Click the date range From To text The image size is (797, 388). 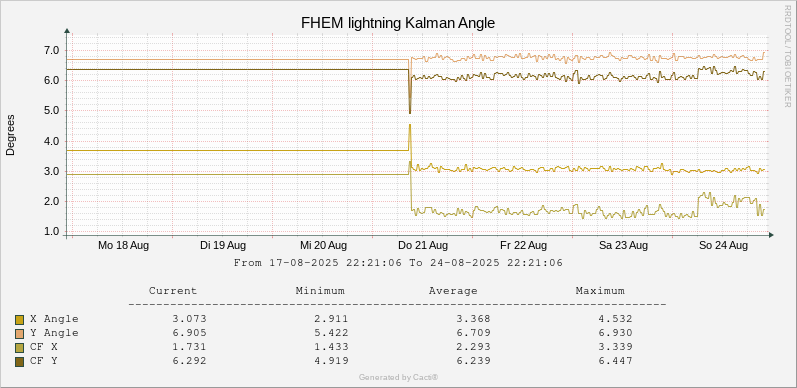[398, 263]
